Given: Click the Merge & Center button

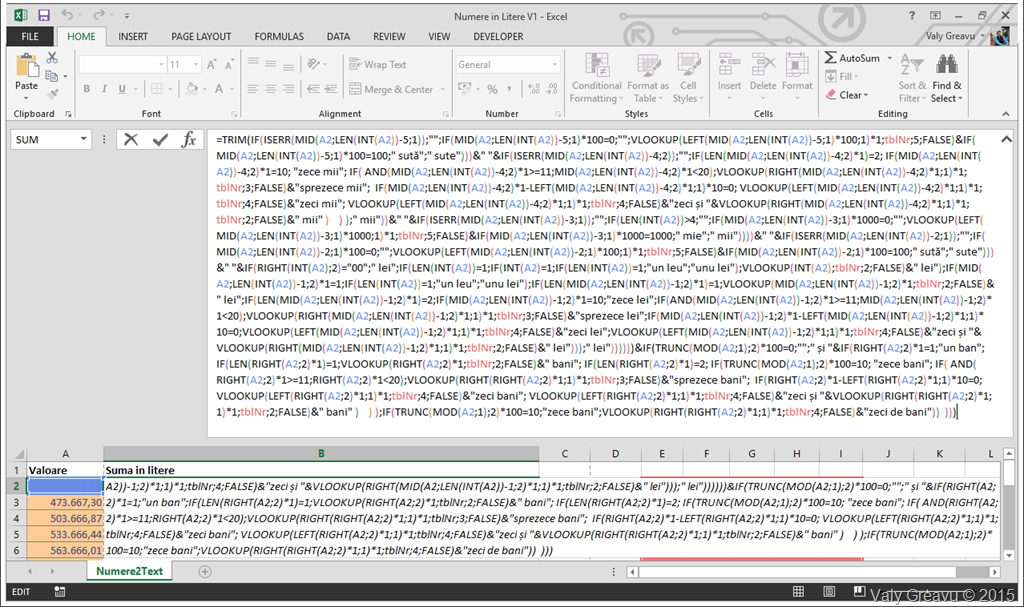Looking at the screenshot, I should point(391,89).
